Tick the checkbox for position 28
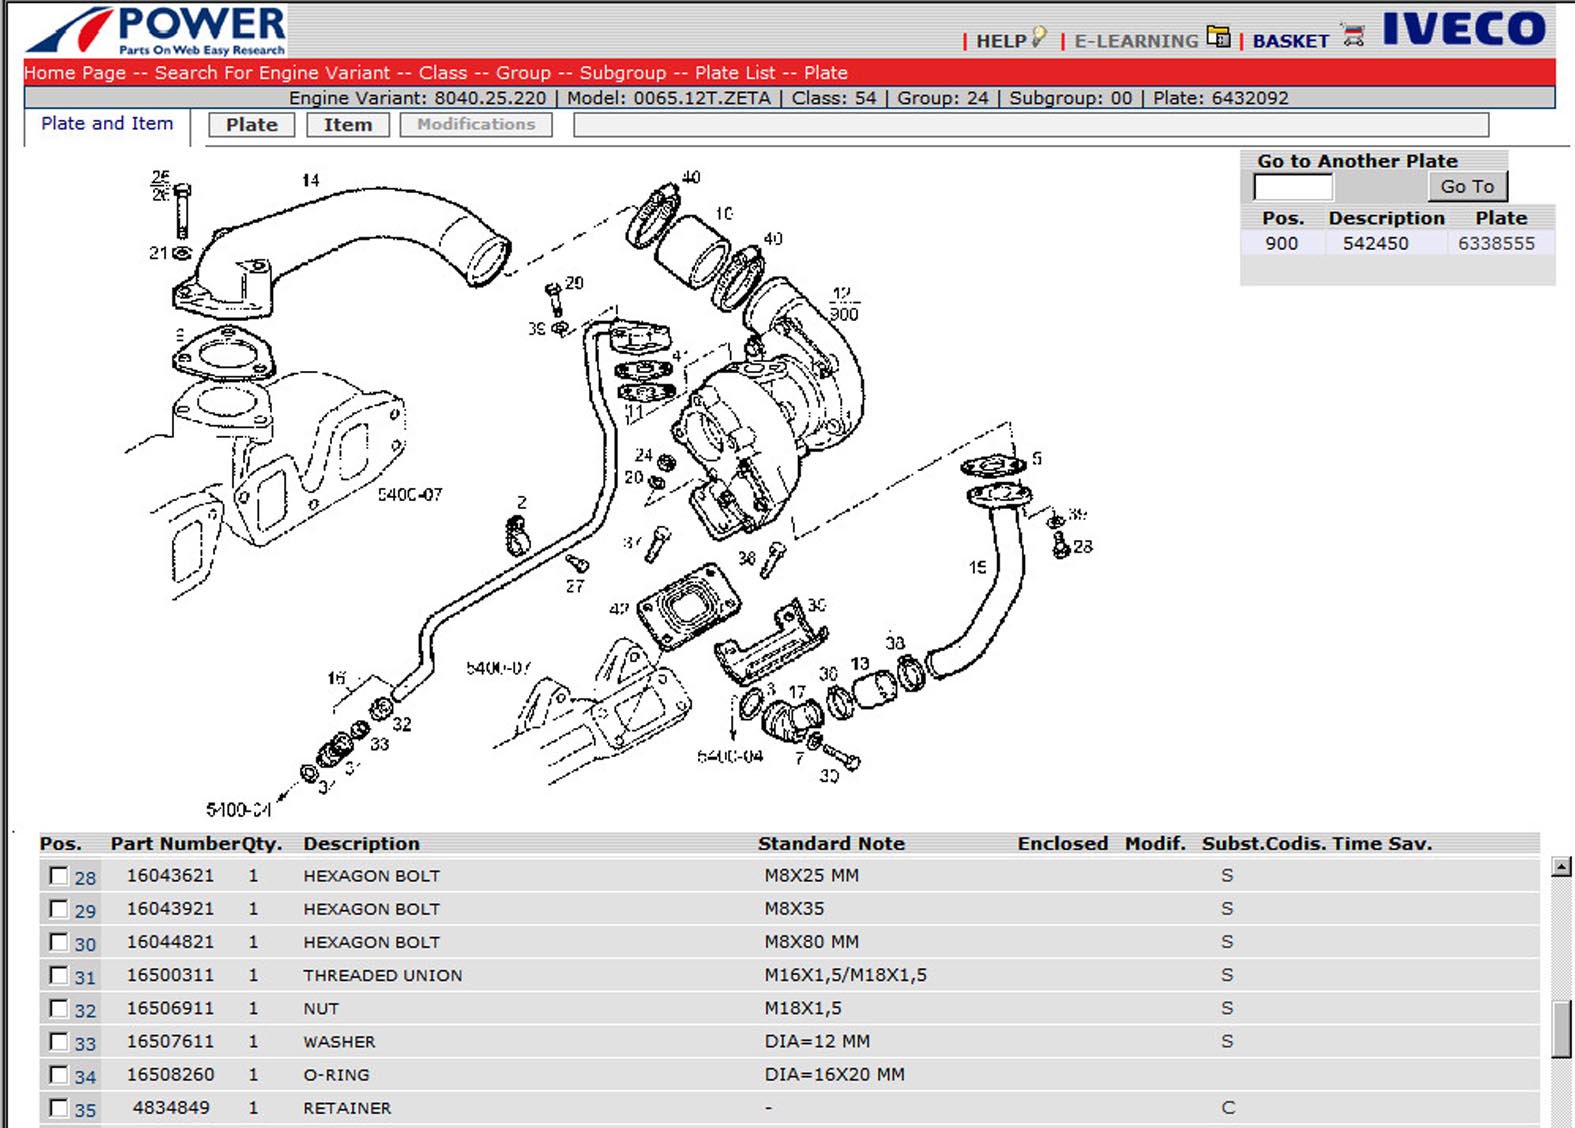Screen dimensions: 1575x1128 (59, 876)
